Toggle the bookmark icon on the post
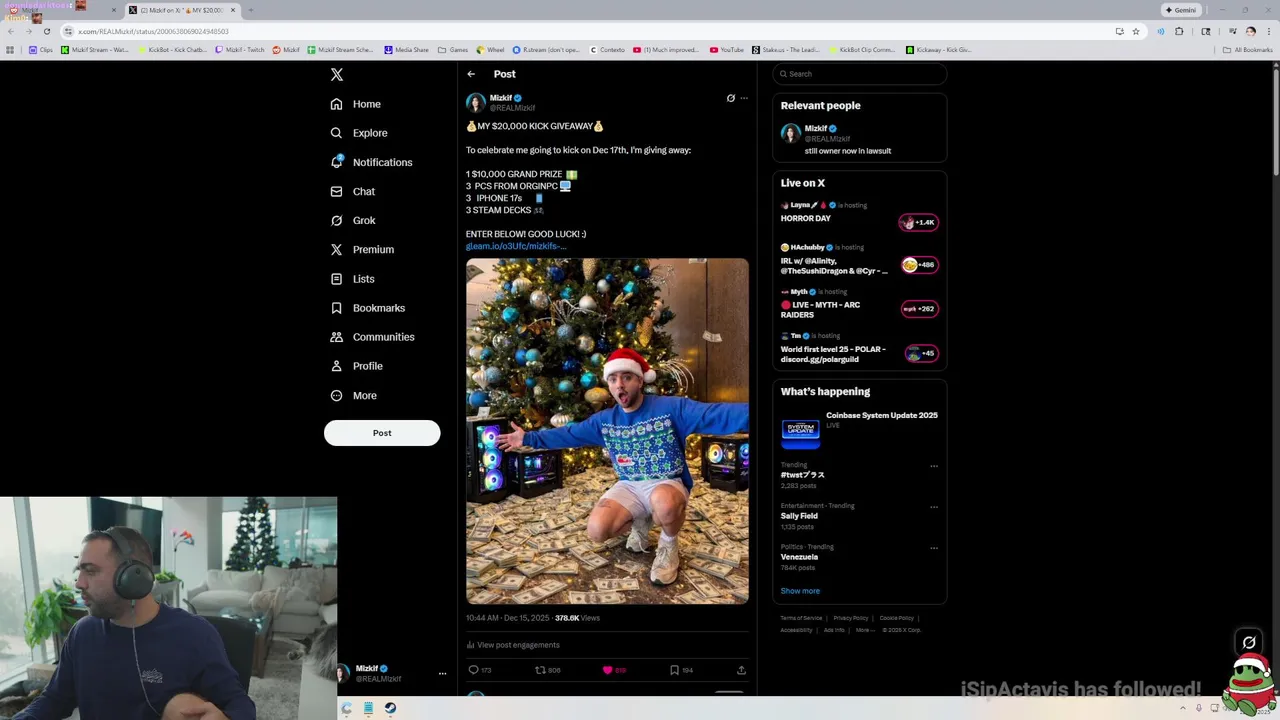This screenshot has width=1280, height=720. point(674,670)
